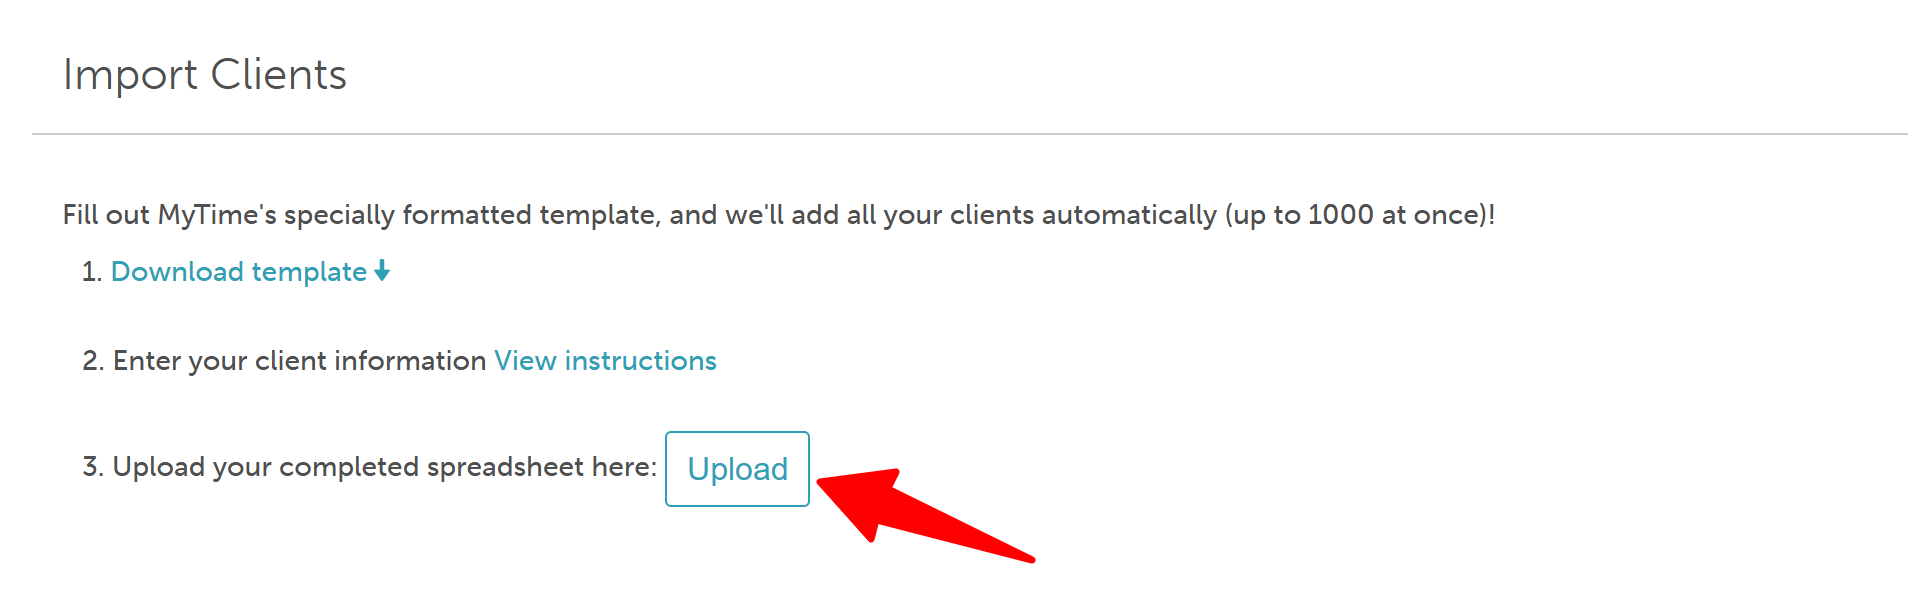This screenshot has height=590, width=1908.
Task: Click the word "Clients" in the page title
Action: [x=278, y=74]
